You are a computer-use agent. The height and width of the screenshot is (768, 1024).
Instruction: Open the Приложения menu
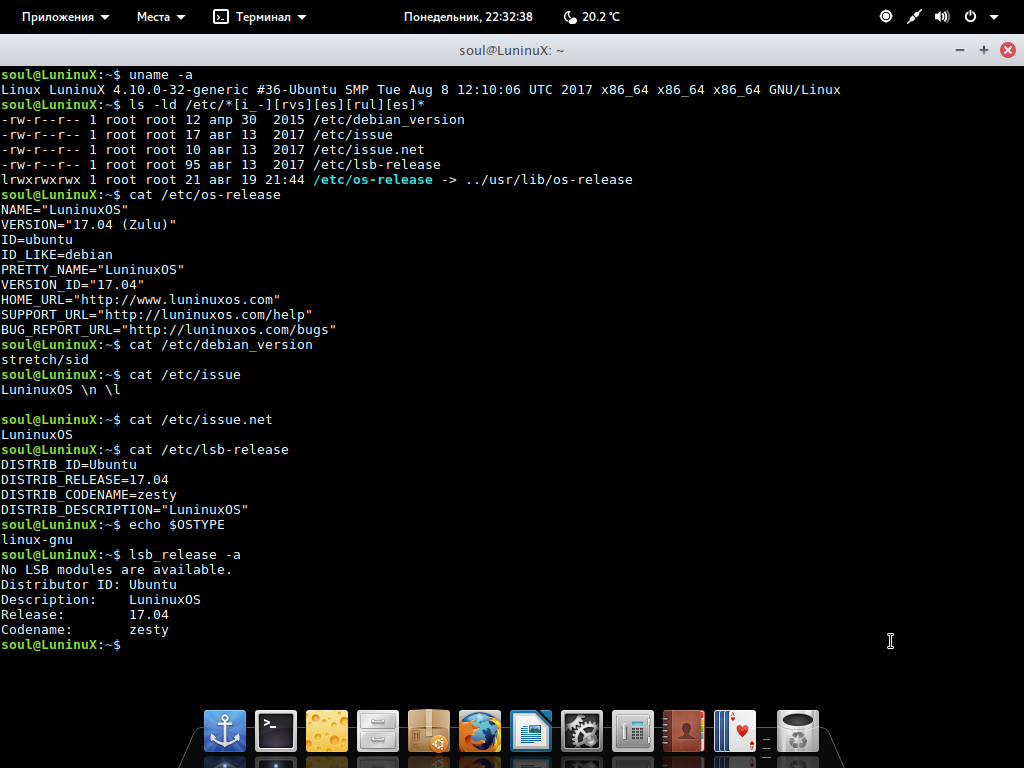(65, 16)
